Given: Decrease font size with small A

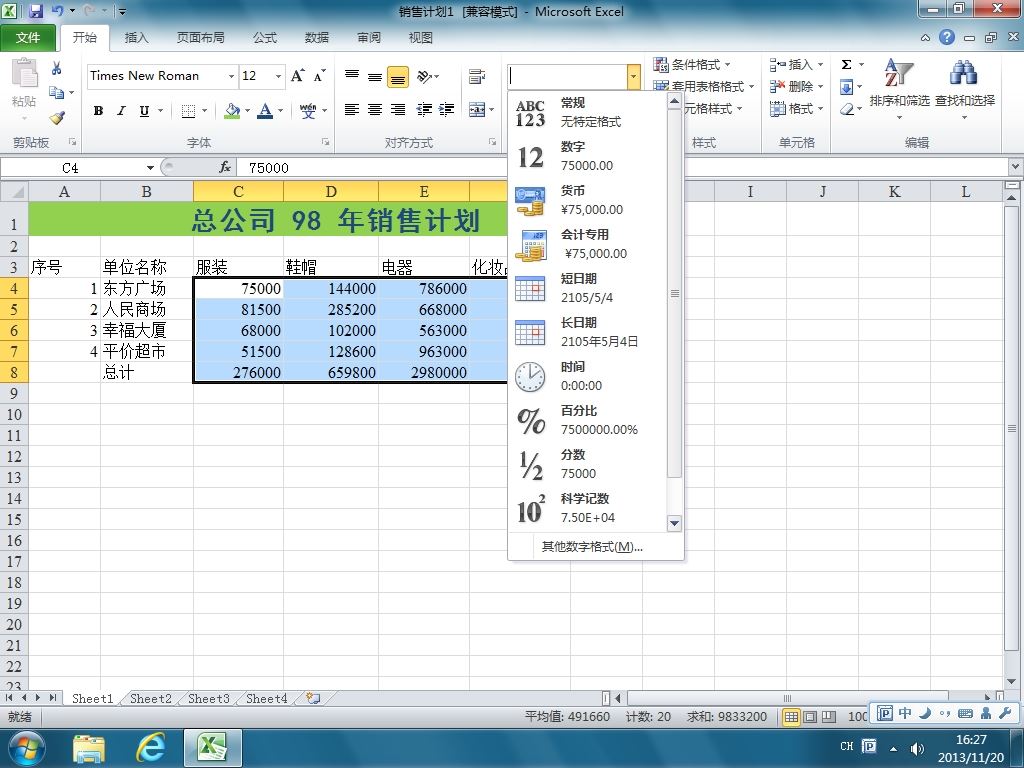Looking at the screenshot, I should (x=319, y=76).
